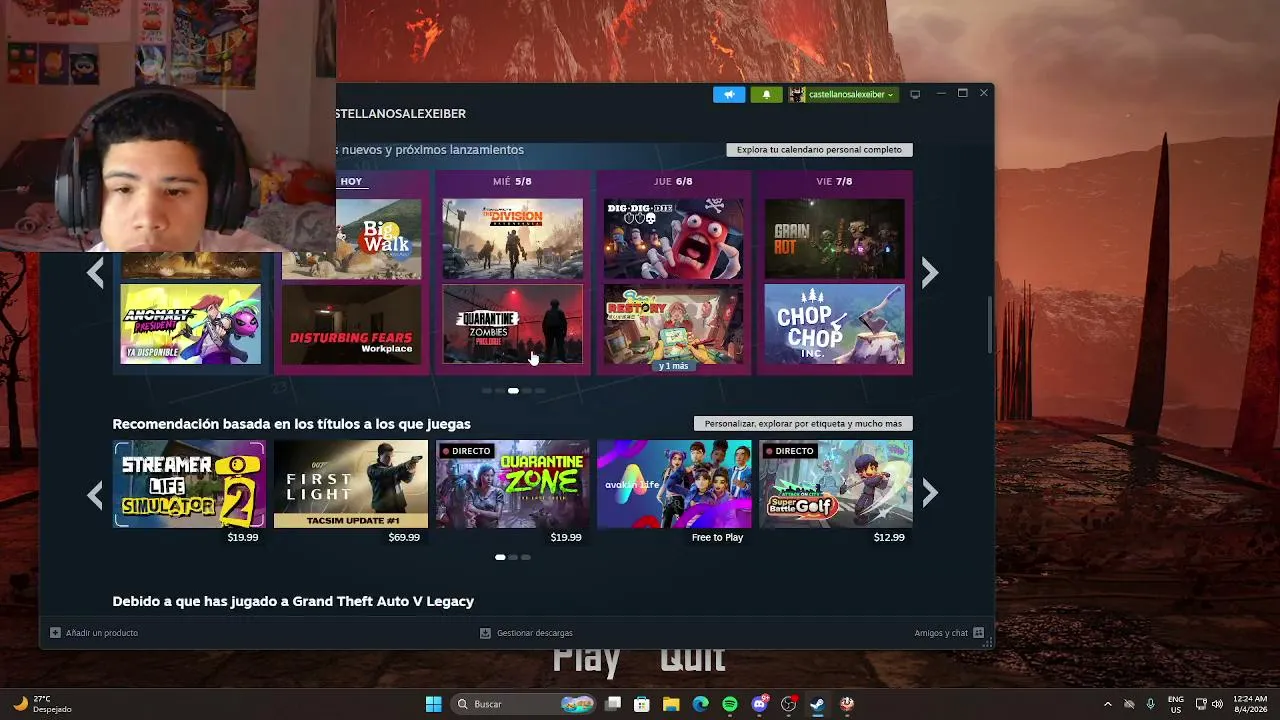
Task: Open Discord from taskbar
Action: click(759, 704)
